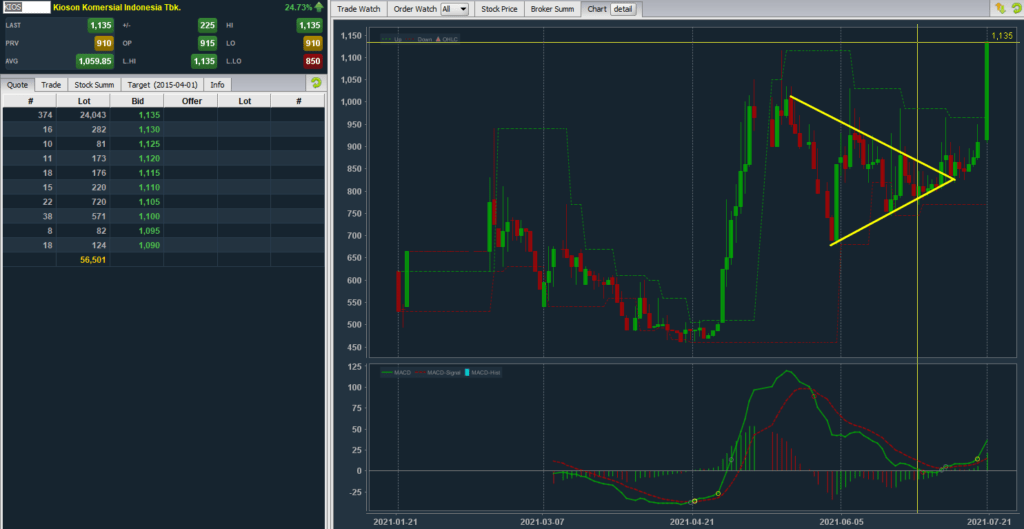Click the 2021-04-21 date label on the chart axis
This screenshot has width=1024, height=529.
692,522
